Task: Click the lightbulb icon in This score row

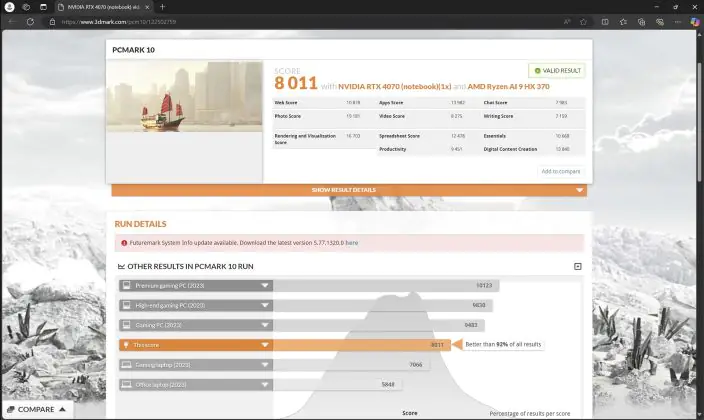Action: (x=126, y=345)
